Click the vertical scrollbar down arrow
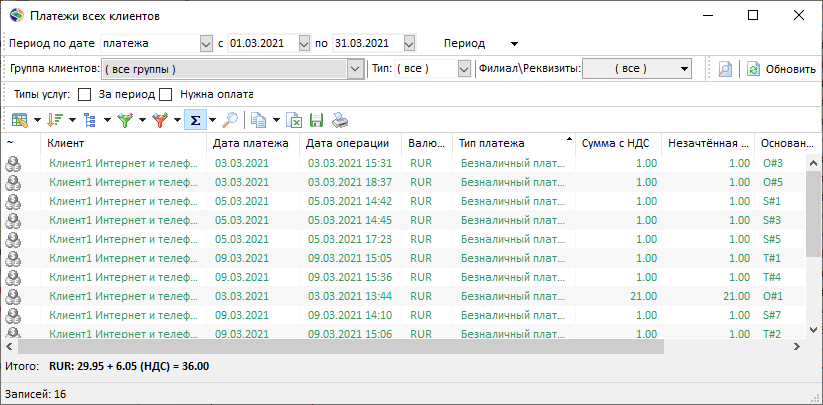 813,329
